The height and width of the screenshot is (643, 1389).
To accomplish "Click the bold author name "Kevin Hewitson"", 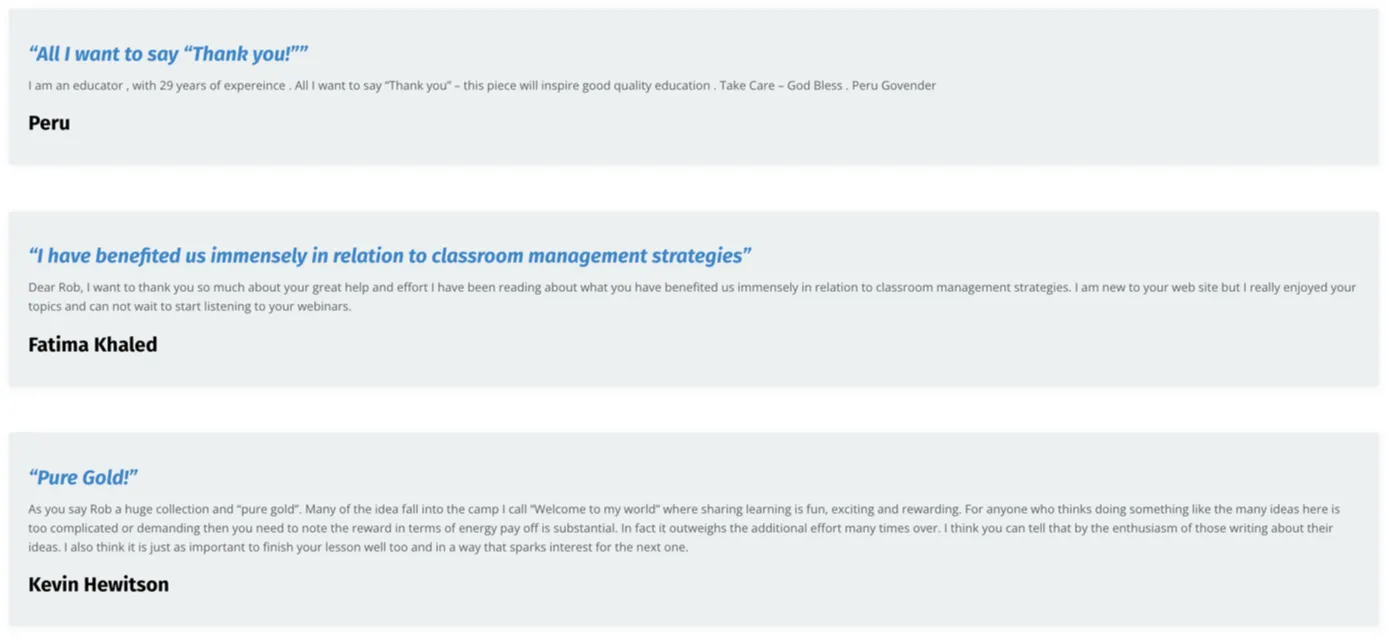I will [98, 585].
